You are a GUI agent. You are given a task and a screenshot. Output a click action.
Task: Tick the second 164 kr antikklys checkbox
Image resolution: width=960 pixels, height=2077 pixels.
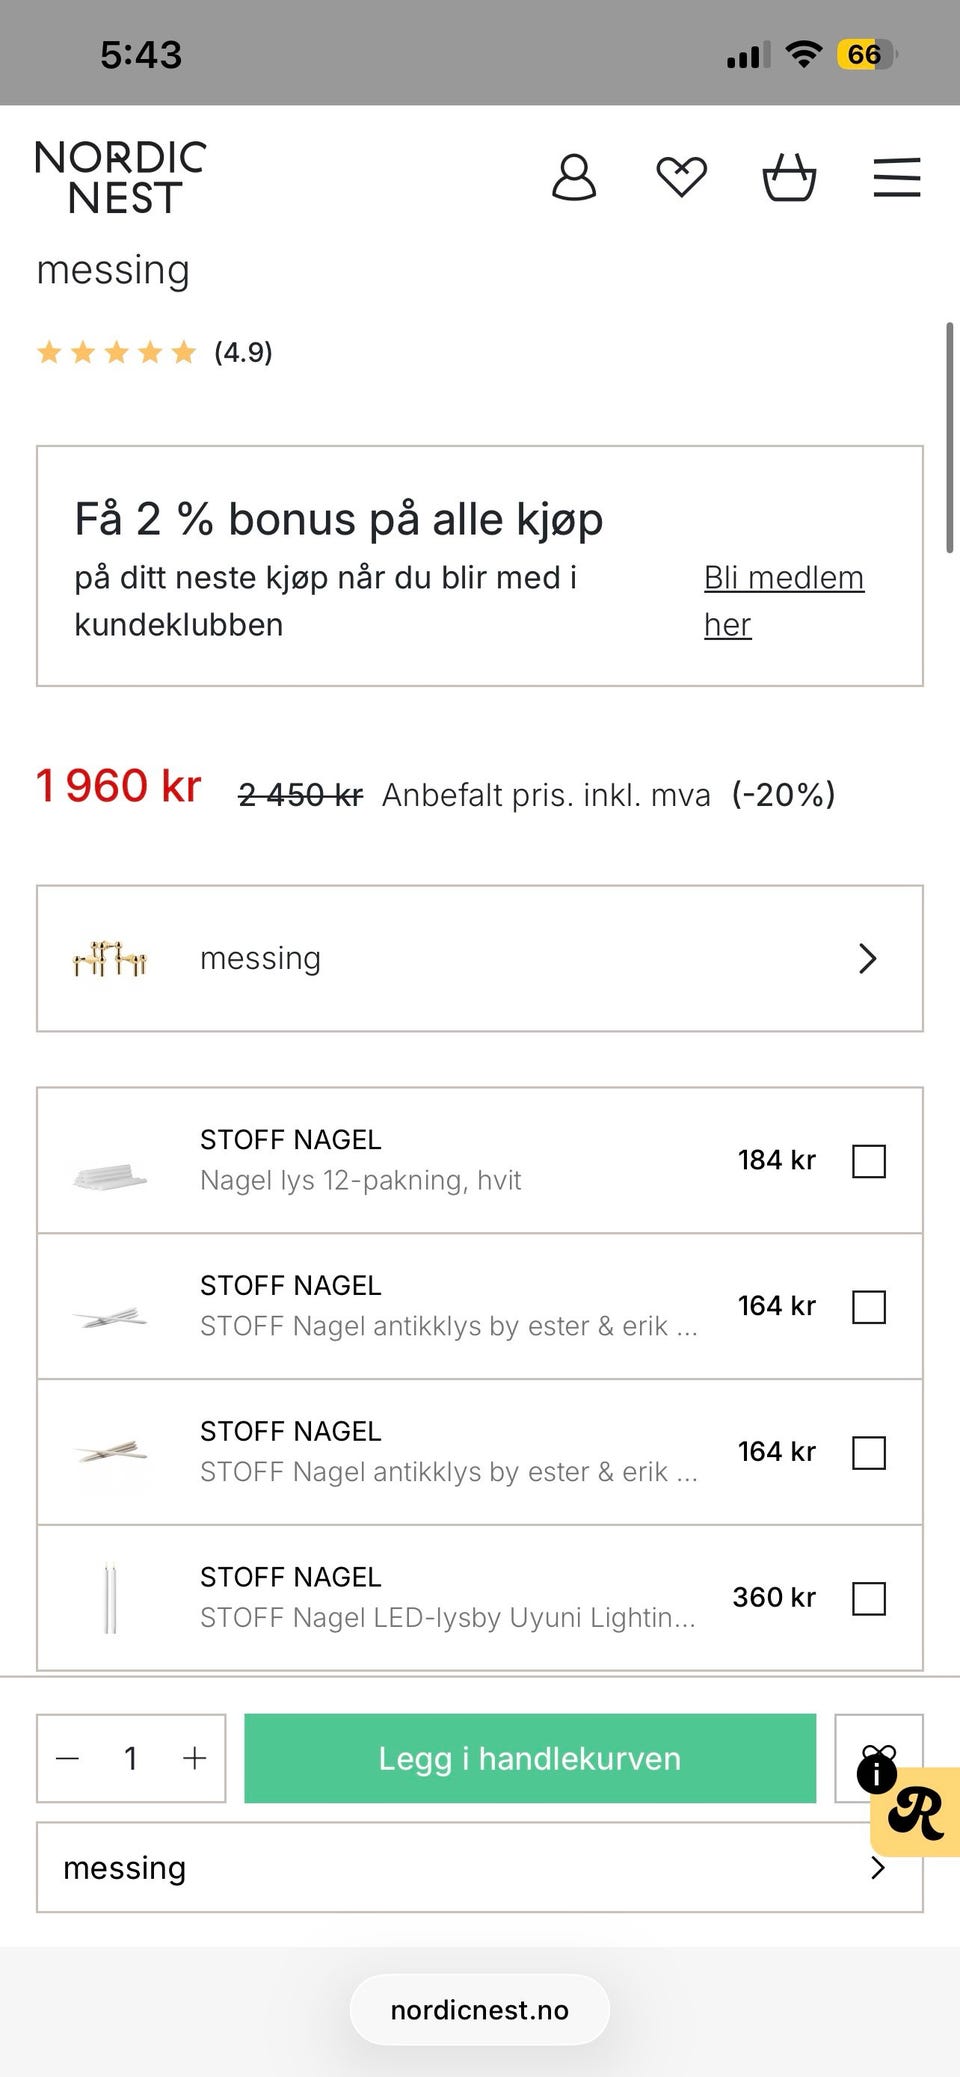tap(869, 1453)
